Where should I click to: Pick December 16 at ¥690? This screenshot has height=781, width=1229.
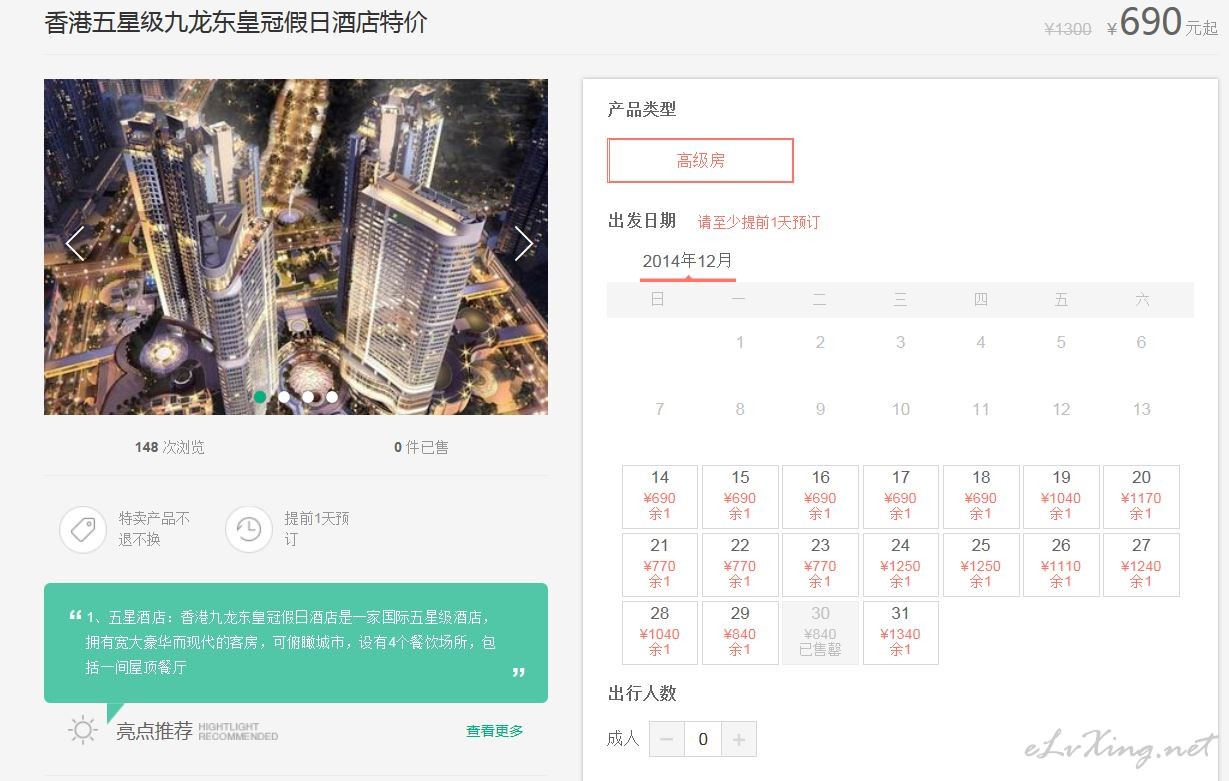(820, 496)
